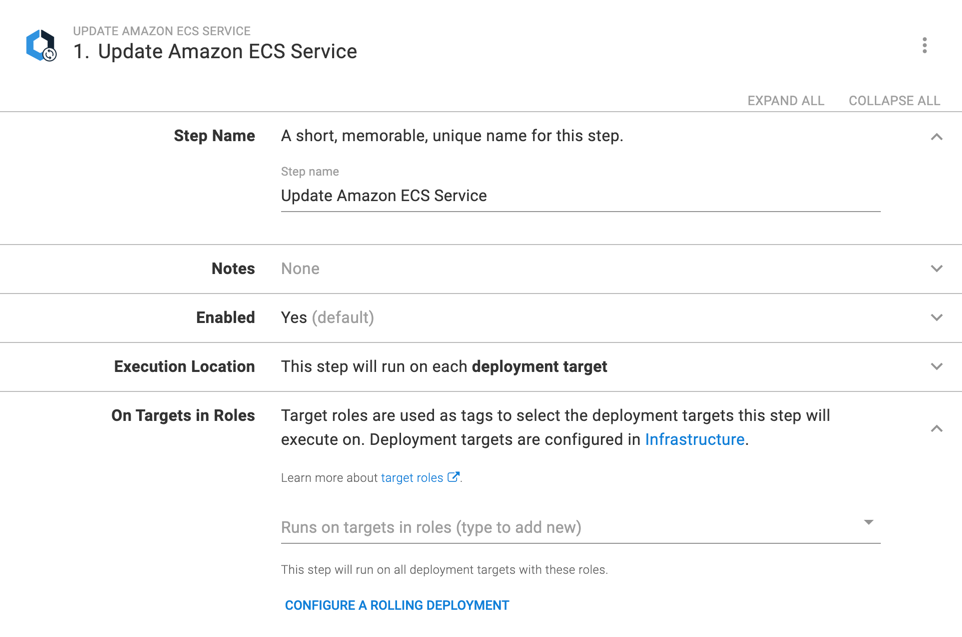The width and height of the screenshot is (962, 637).
Task: Click the 'Yes (default)' enabled summary text
Action: [327, 318]
